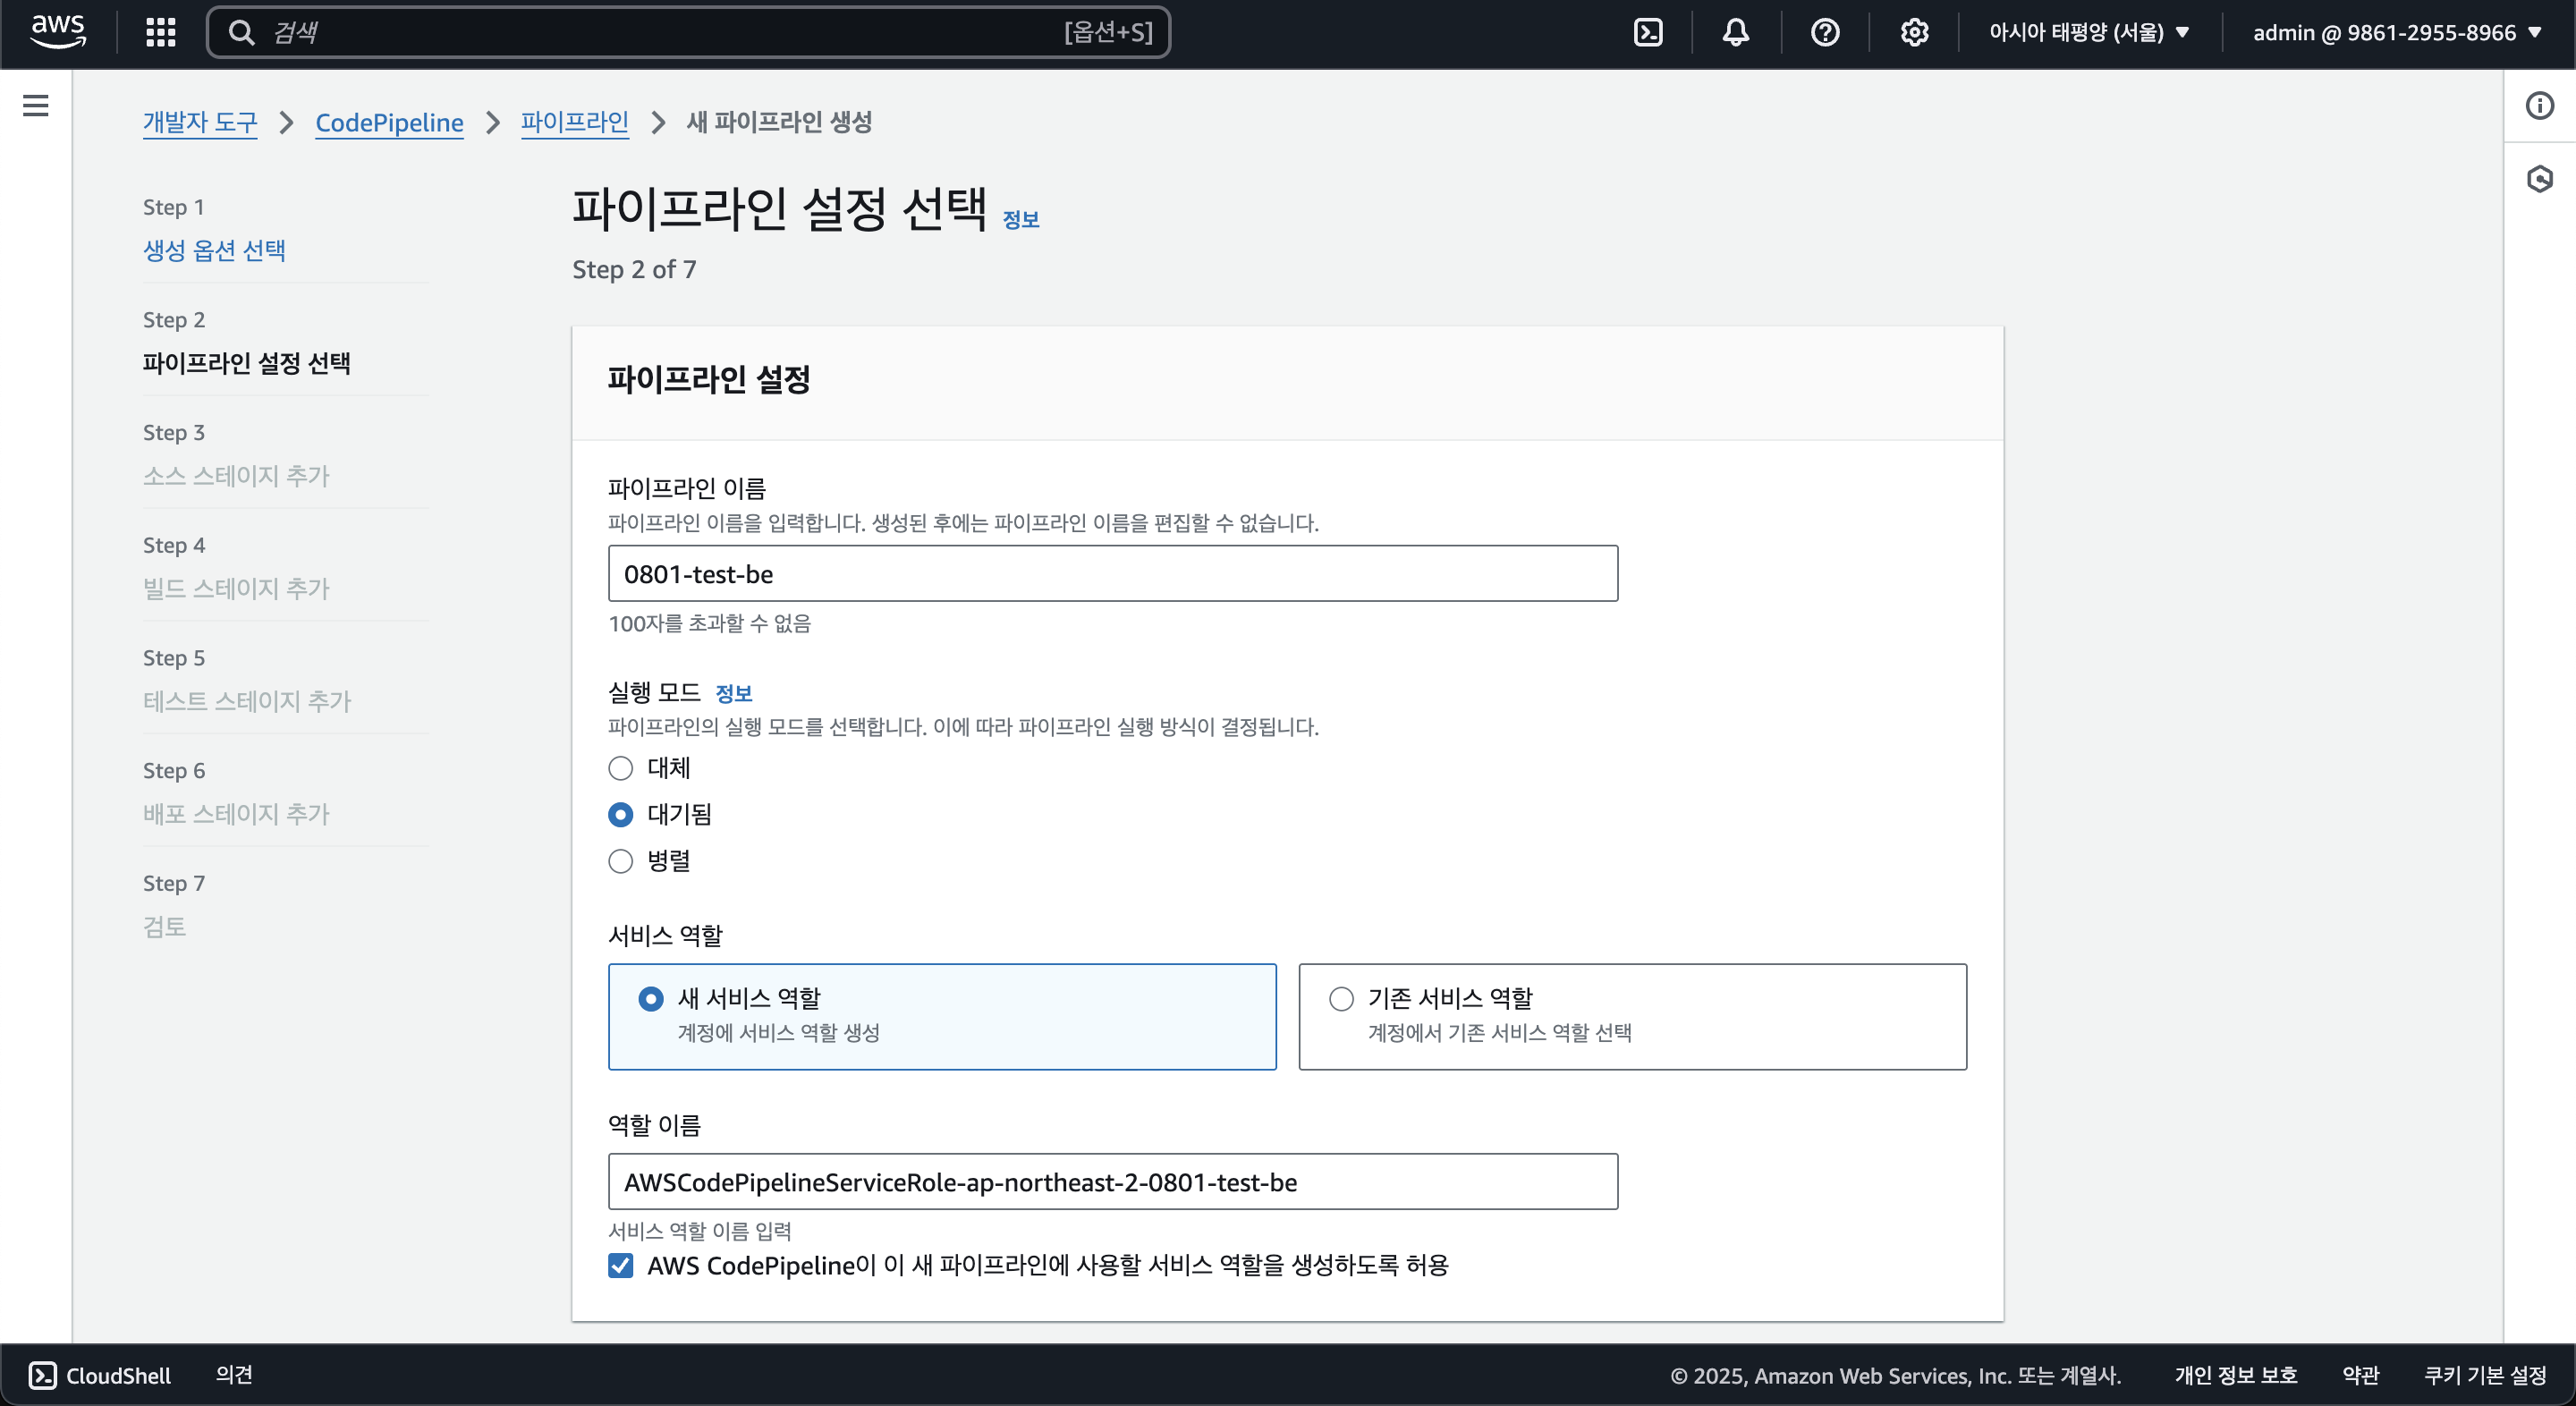
Task: Uncheck the service role creation permission checkbox
Action: [621, 1265]
